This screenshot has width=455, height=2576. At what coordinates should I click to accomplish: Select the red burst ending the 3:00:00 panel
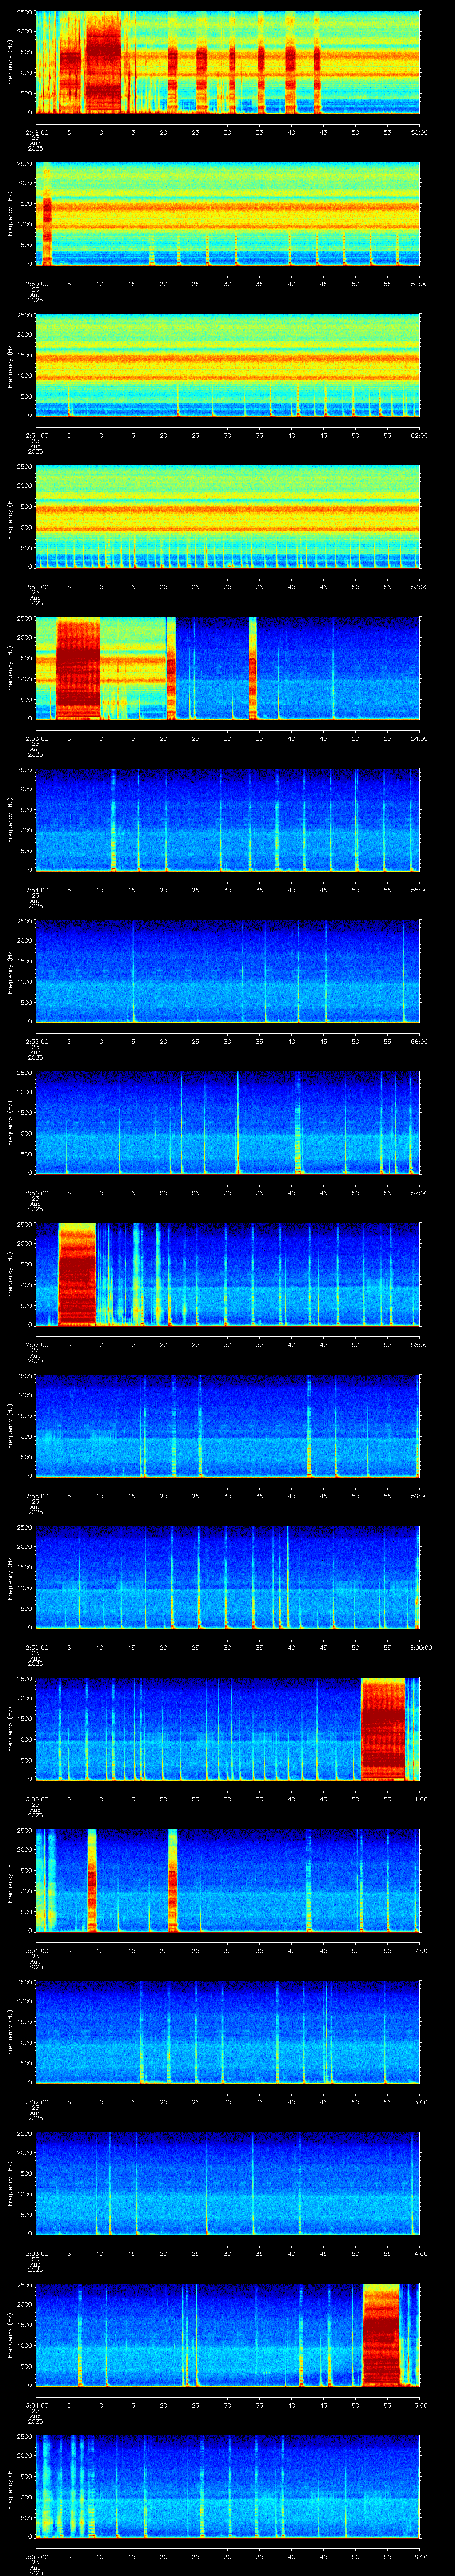[383, 1729]
